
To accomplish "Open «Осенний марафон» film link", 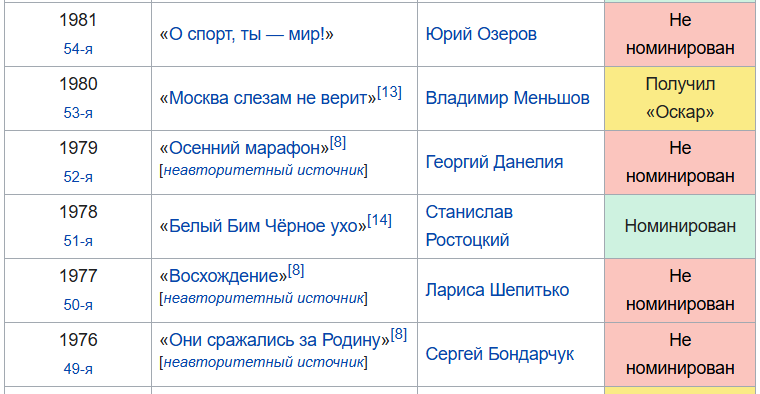I will coord(244,148).
